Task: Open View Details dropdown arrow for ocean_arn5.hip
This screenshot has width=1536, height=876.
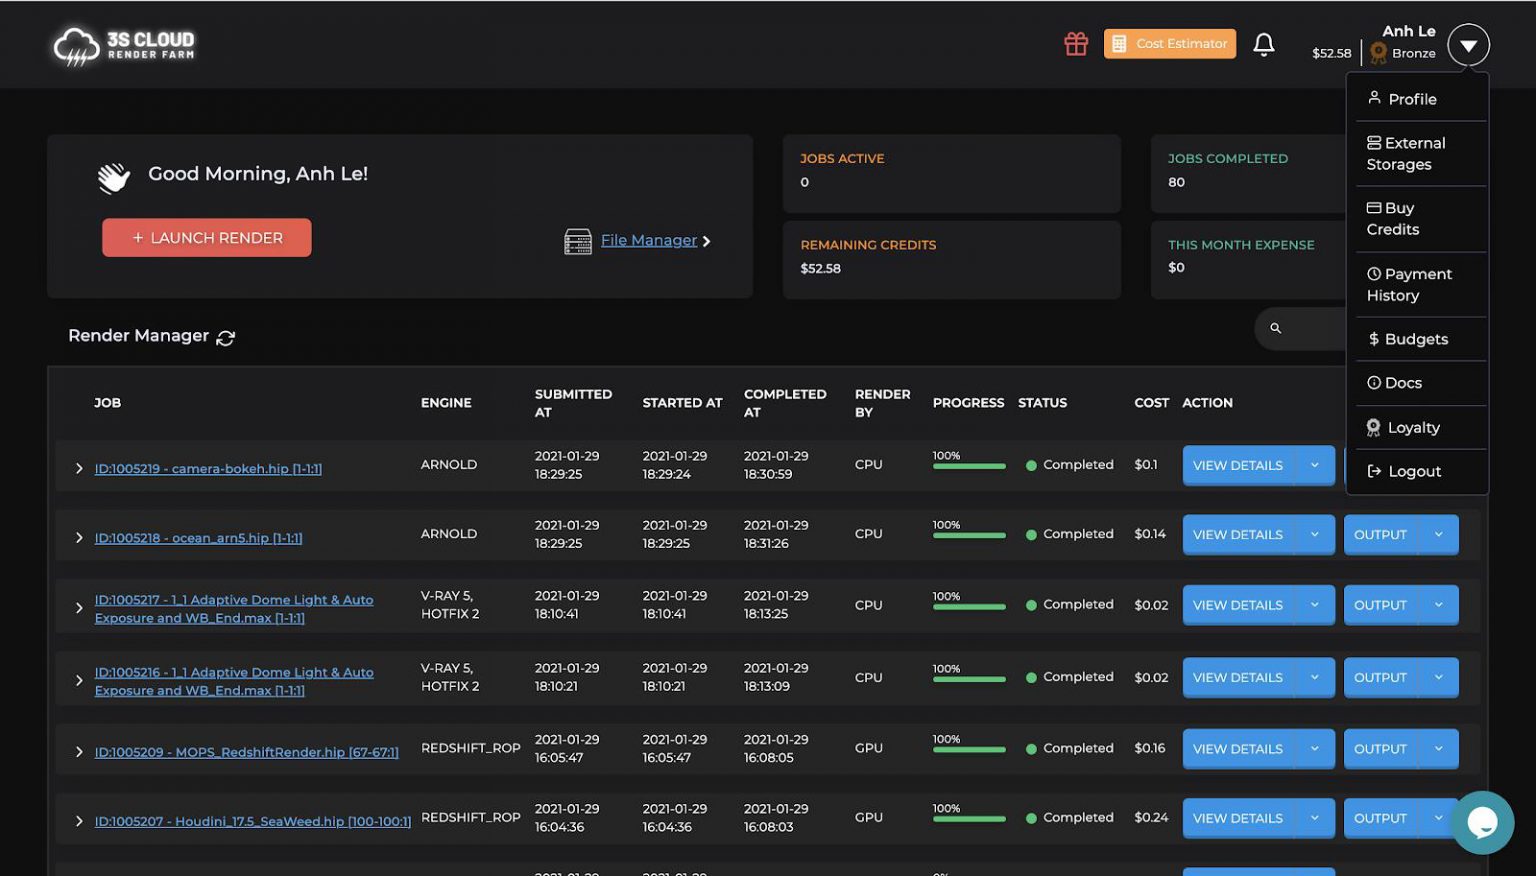Action: [1314, 535]
